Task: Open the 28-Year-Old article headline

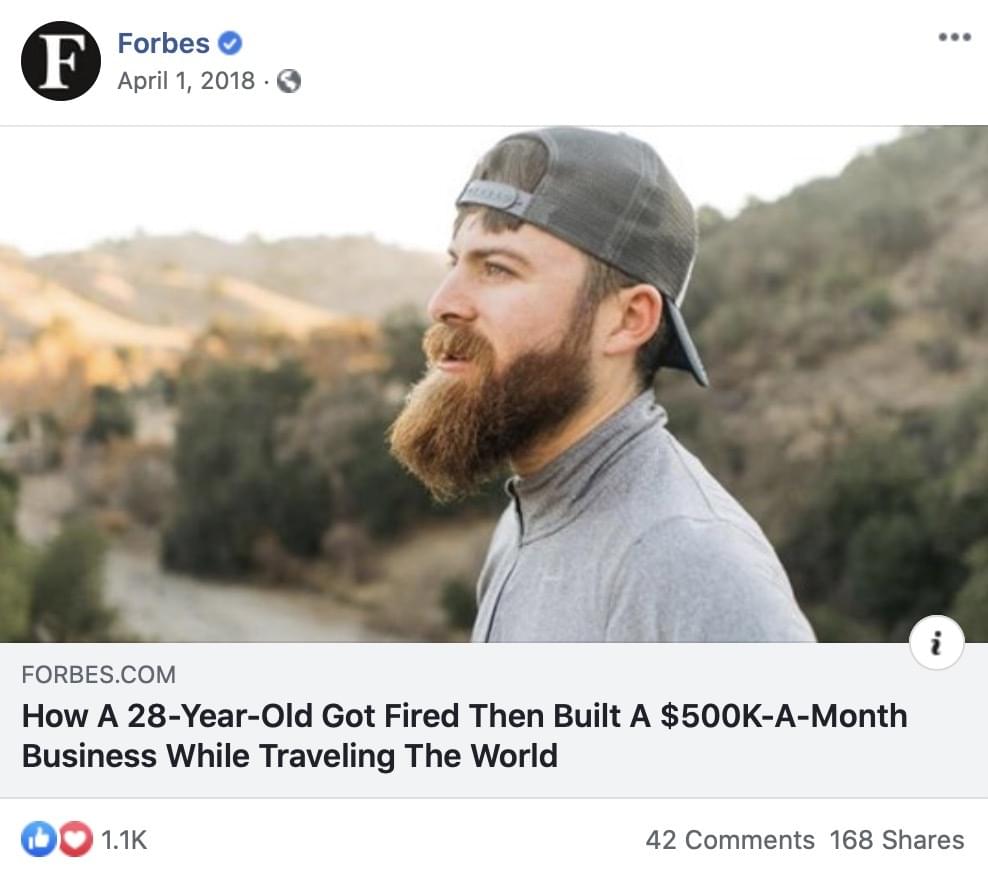Action: pos(464,716)
